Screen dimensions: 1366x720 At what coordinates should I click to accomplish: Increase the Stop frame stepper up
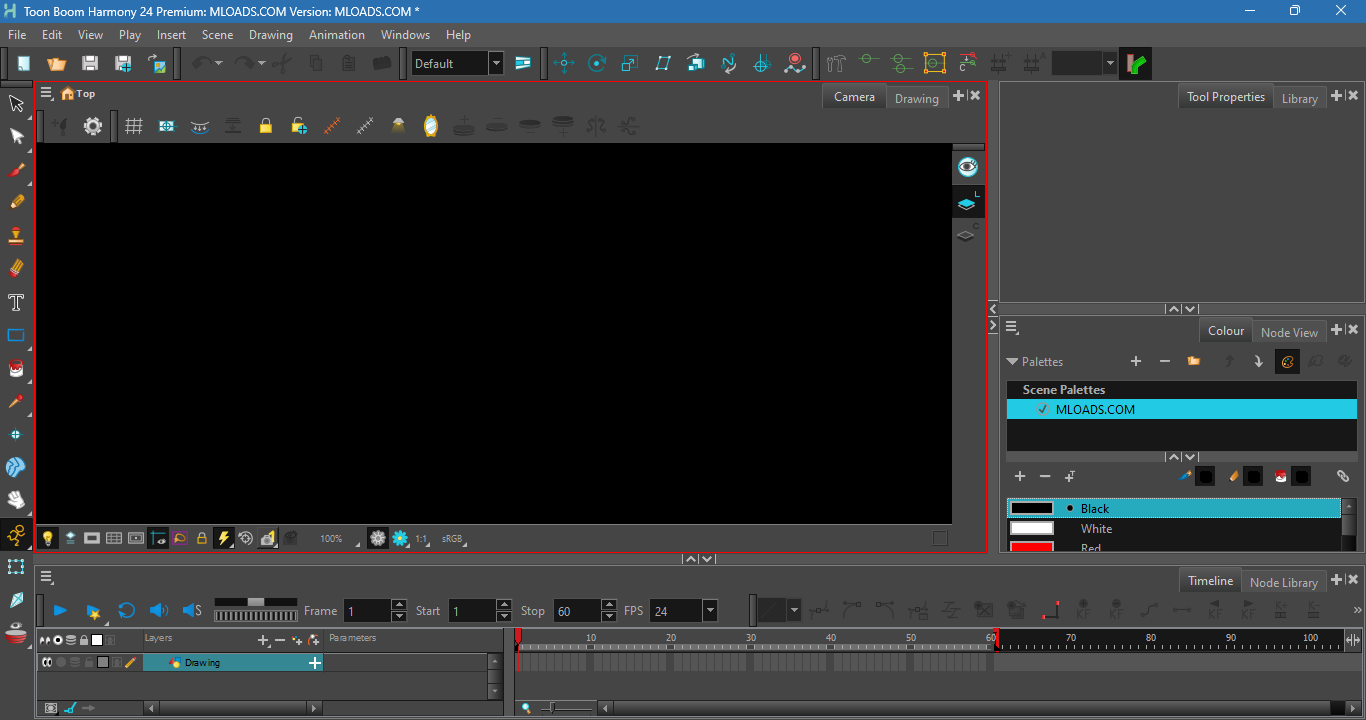point(608,605)
